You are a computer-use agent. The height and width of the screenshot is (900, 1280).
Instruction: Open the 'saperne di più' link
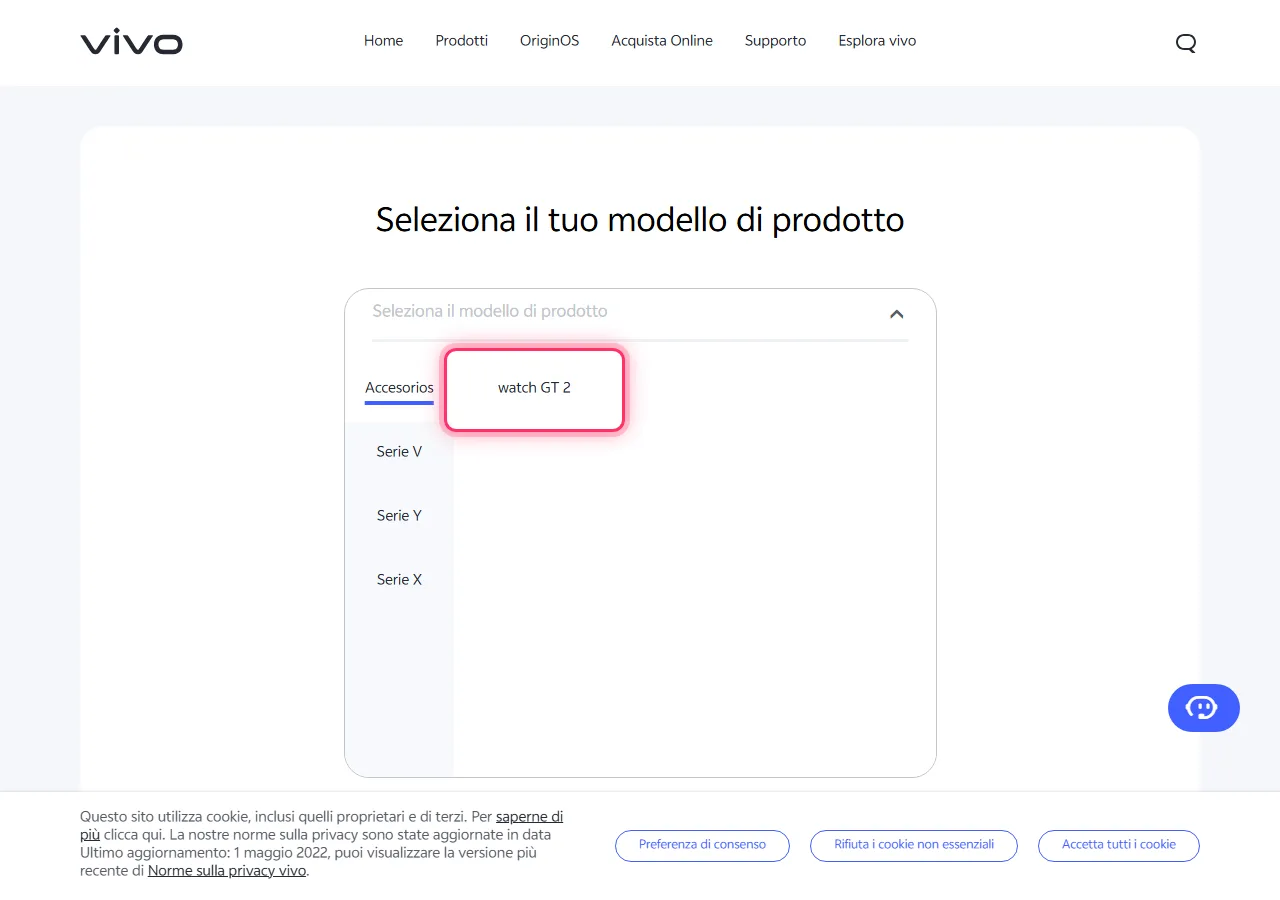coord(529,817)
